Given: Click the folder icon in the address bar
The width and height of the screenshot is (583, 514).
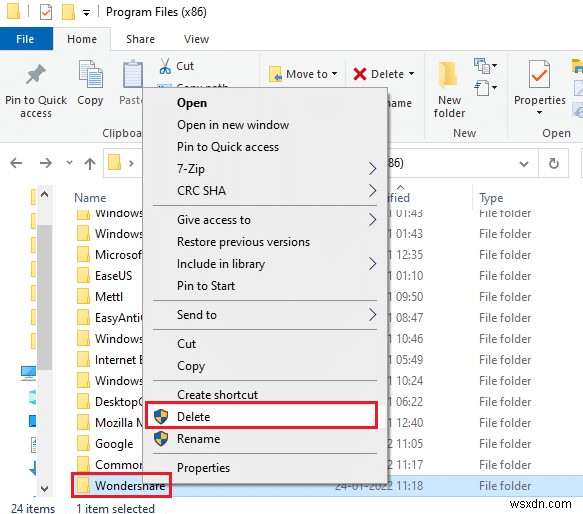Looking at the screenshot, I should 115,163.
